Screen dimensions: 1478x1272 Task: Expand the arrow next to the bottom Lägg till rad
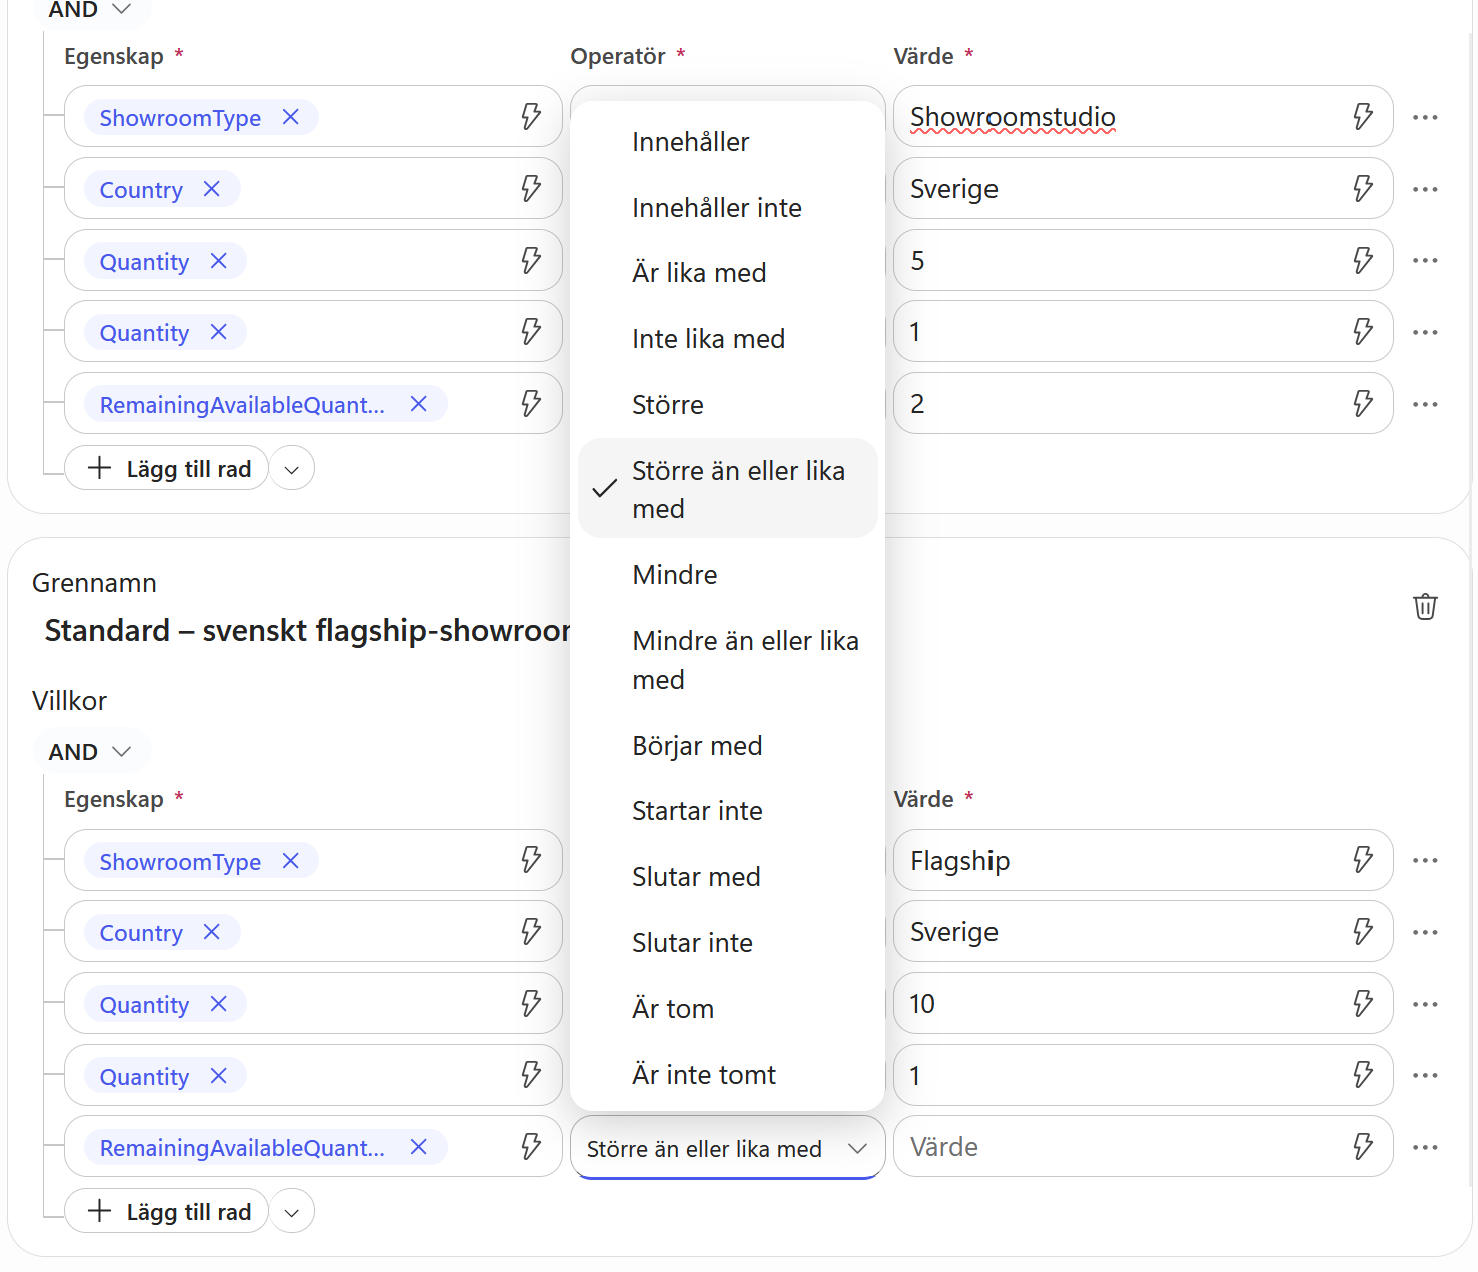point(292,1212)
